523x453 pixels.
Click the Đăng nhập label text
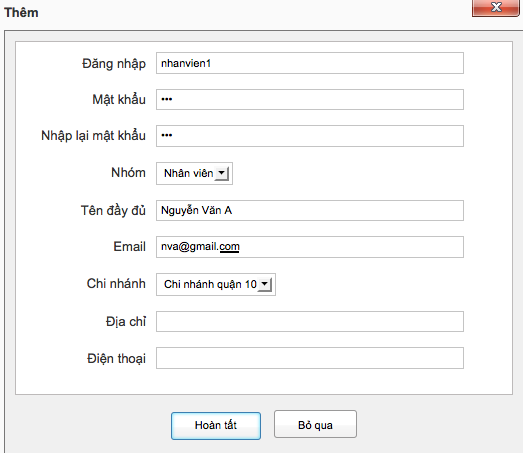[x=114, y=64]
